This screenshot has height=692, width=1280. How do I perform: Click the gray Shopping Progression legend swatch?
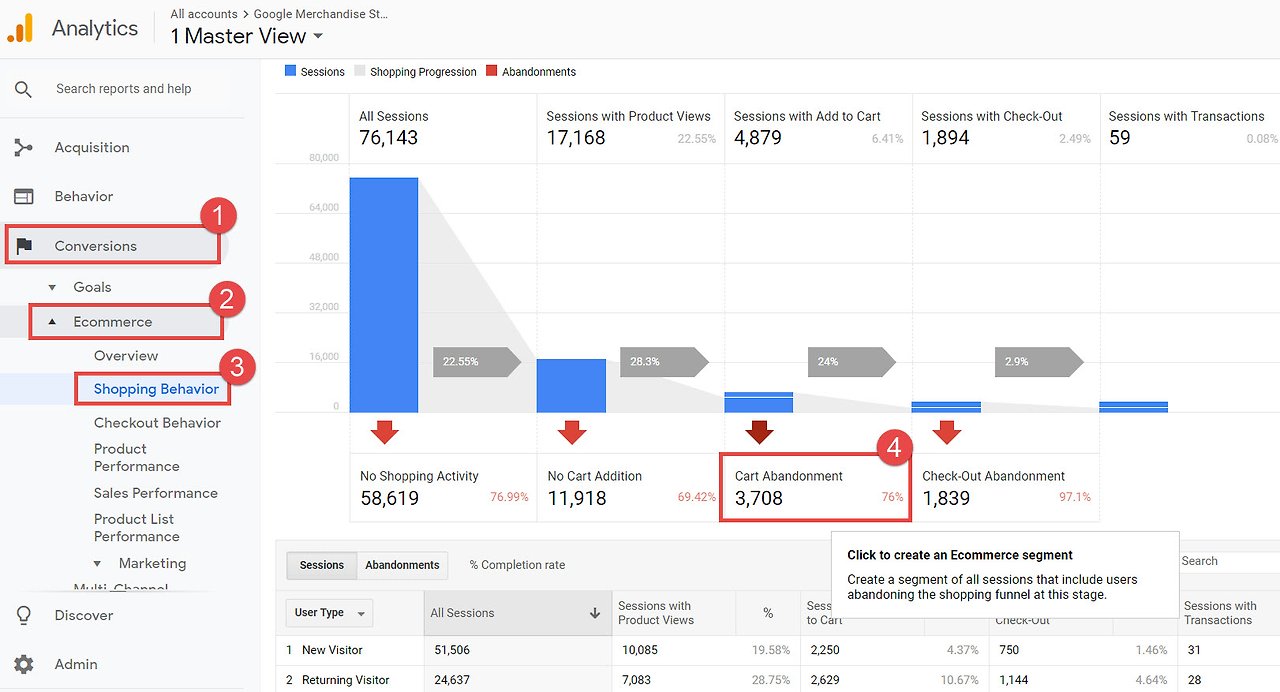pos(361,71)
